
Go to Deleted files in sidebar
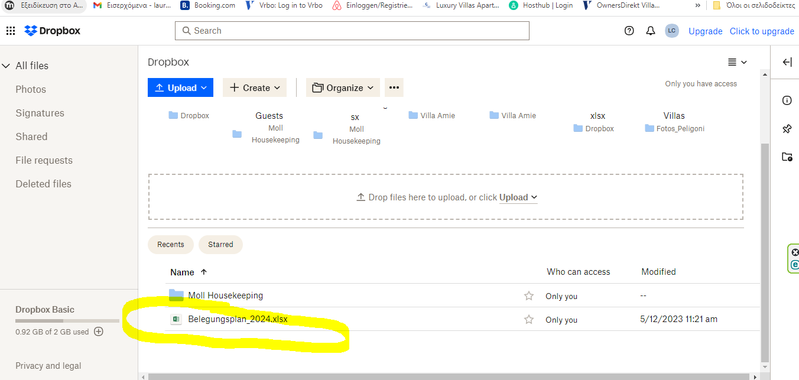[43, 184]
